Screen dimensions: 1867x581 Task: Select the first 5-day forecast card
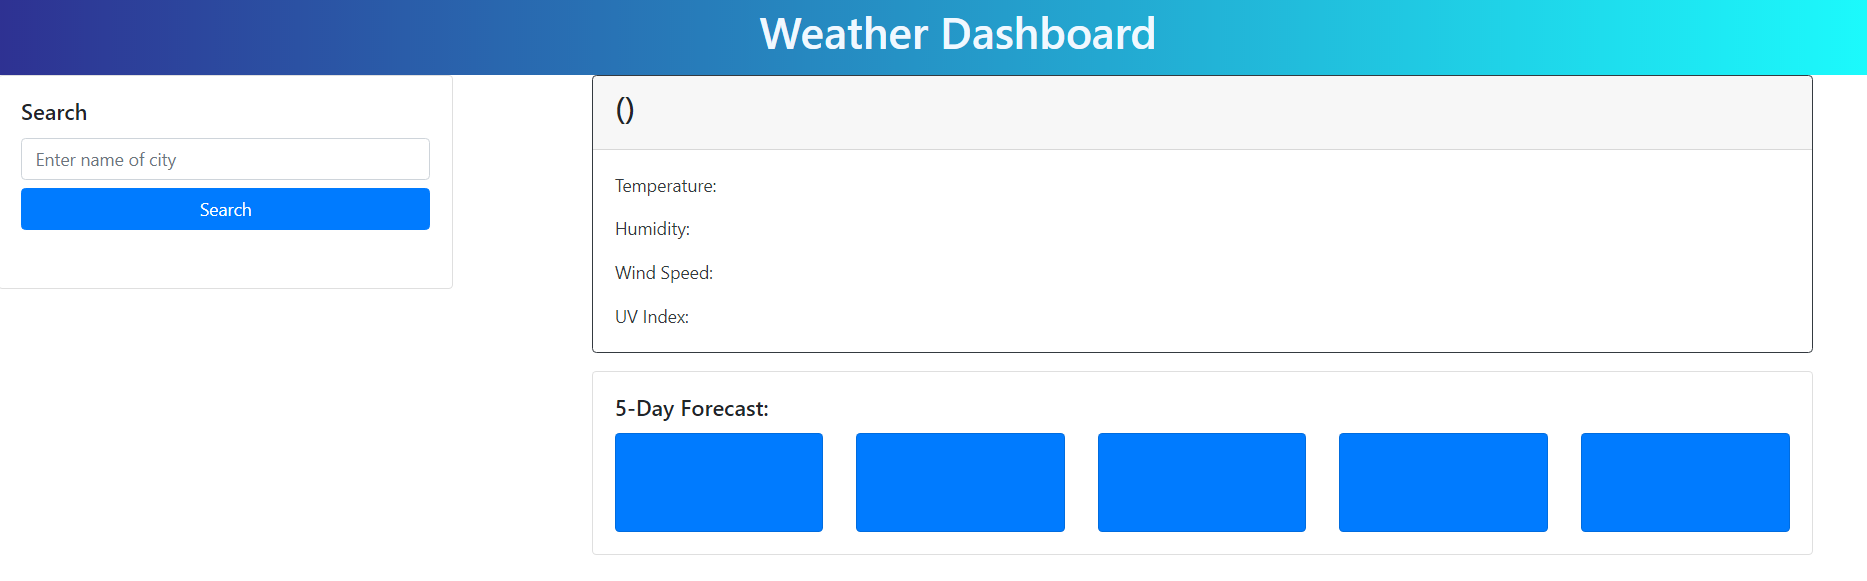click(x=718, y=482)
